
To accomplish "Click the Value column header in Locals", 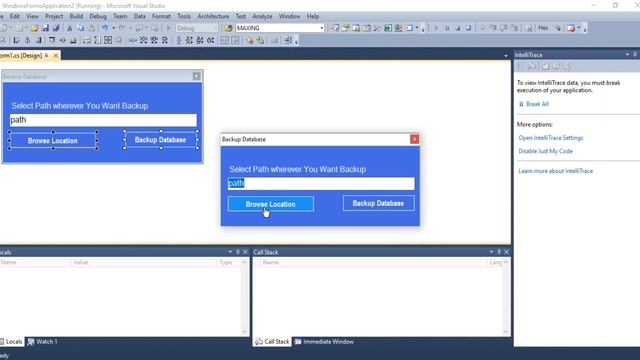I will point(143,262).
